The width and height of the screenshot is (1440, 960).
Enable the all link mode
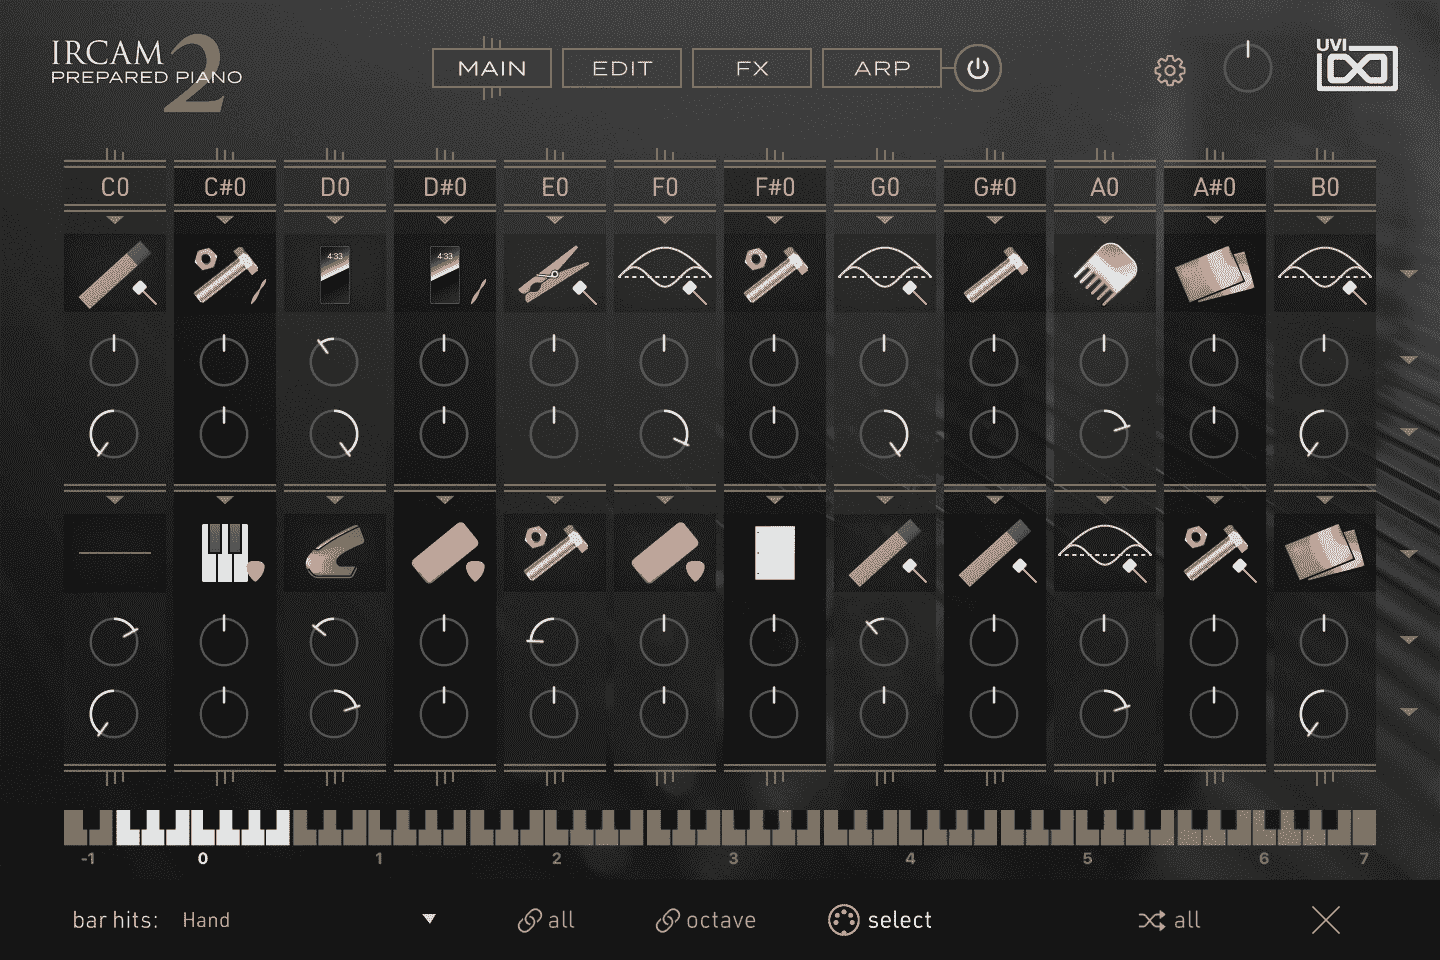(546, 920)
